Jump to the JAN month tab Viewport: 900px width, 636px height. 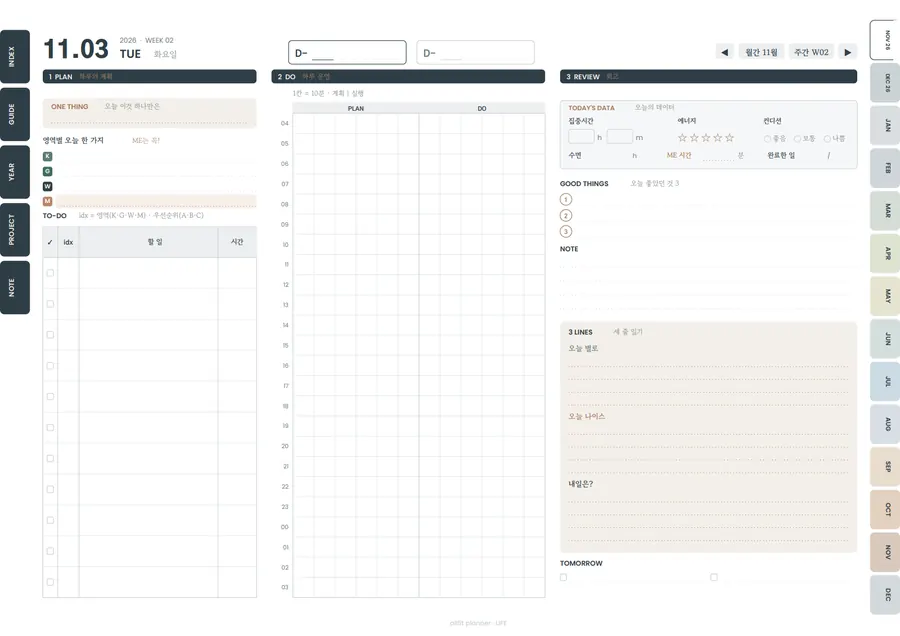click(886, 125)
